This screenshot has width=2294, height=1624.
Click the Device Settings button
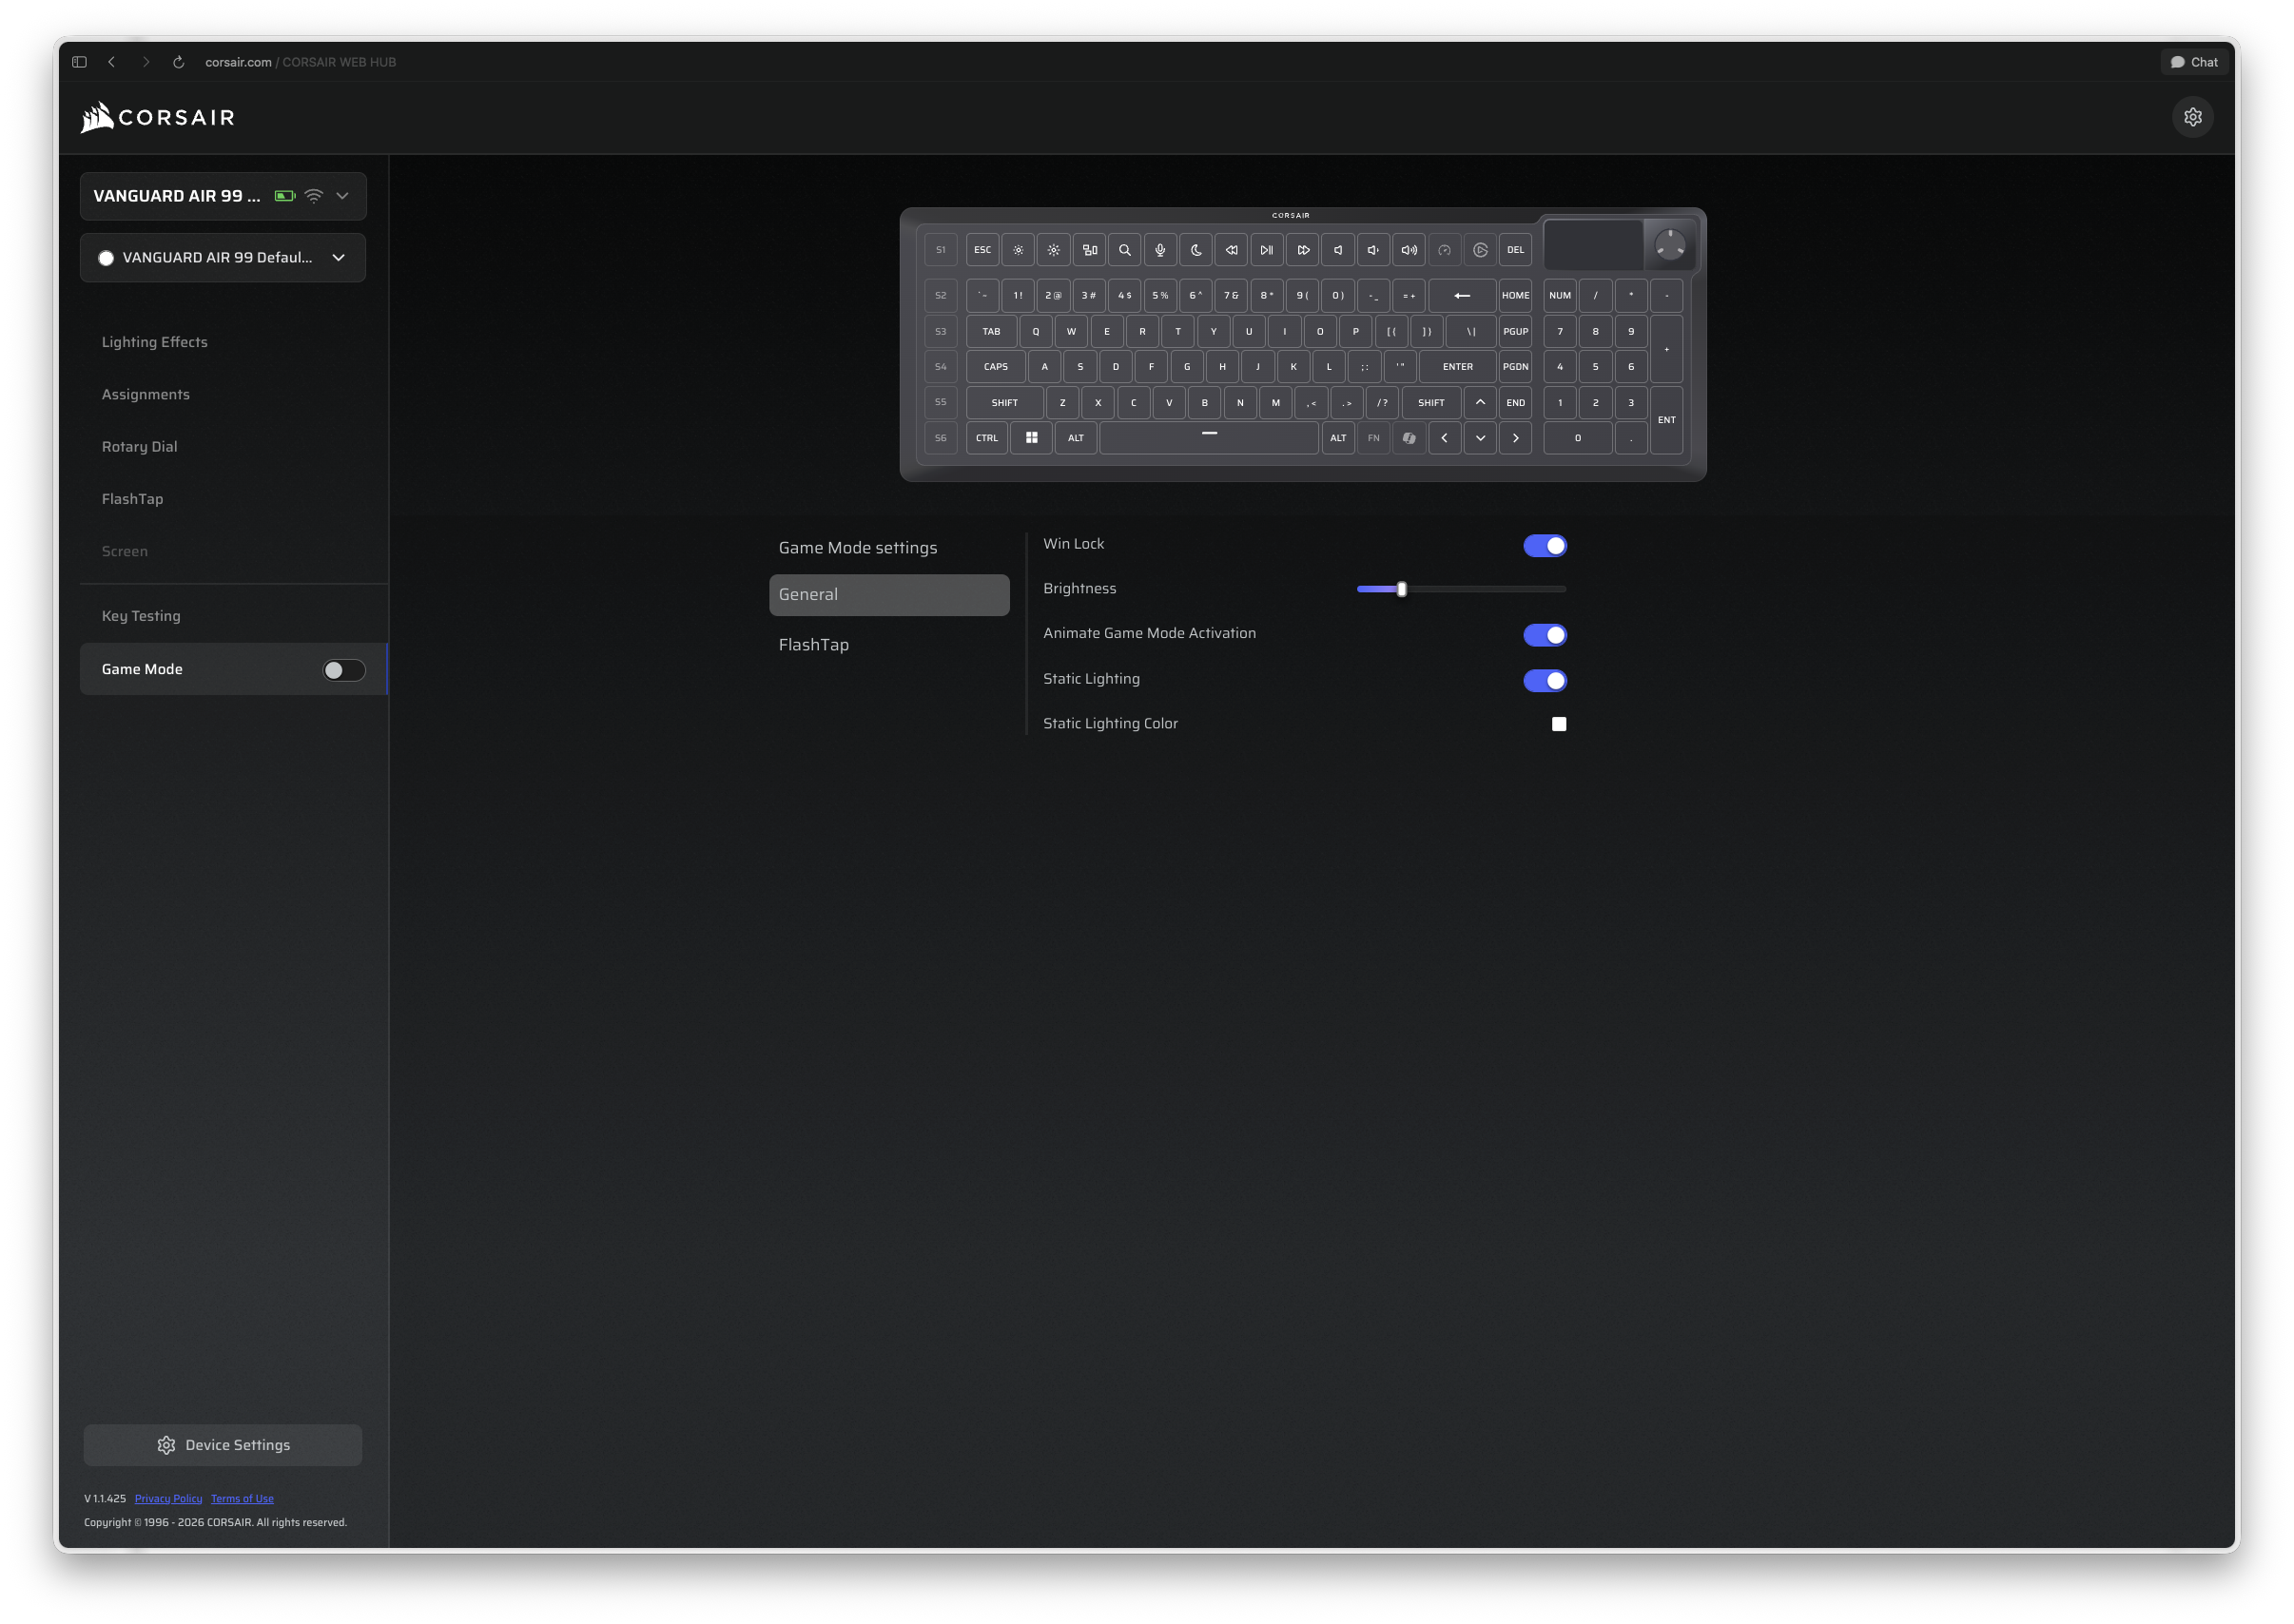(223, 1445)
